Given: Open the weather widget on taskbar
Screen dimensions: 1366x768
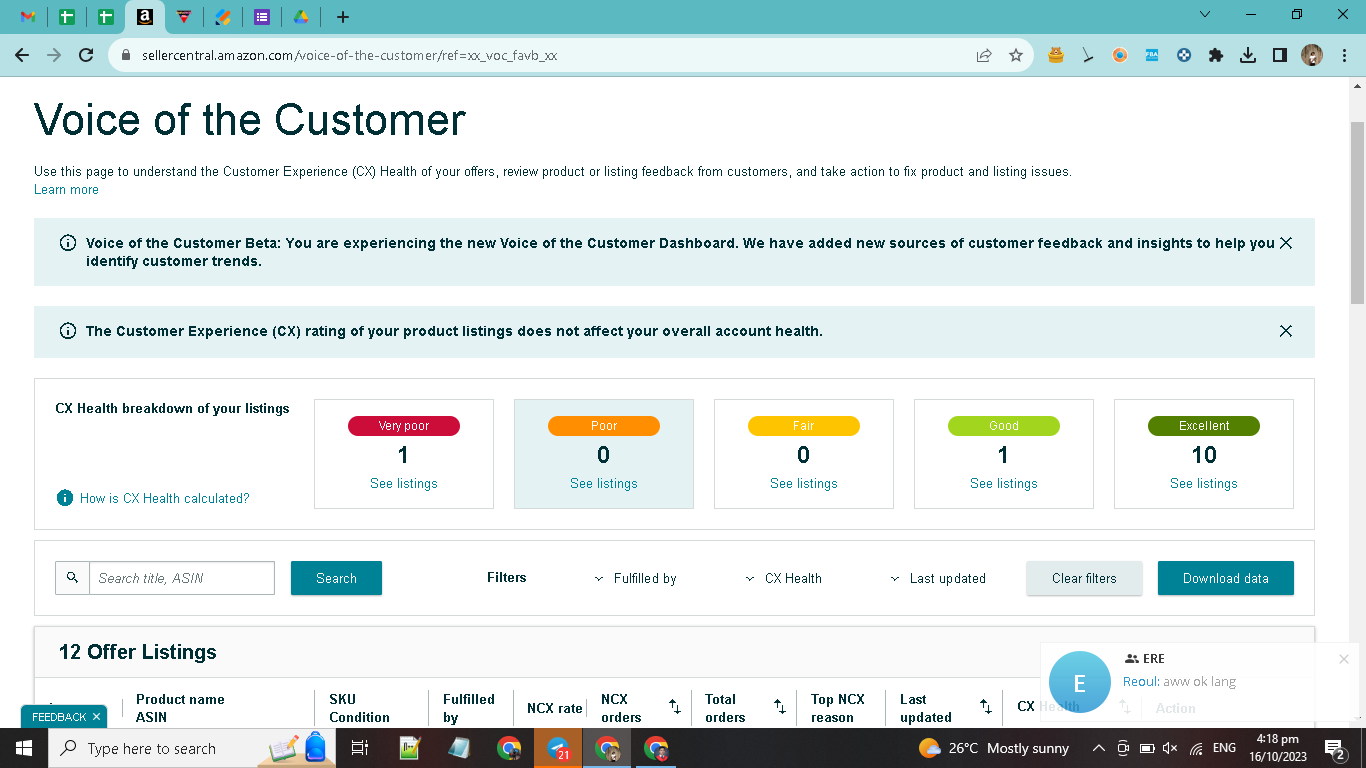Looking at the screenshot, I should coord(995,748).
